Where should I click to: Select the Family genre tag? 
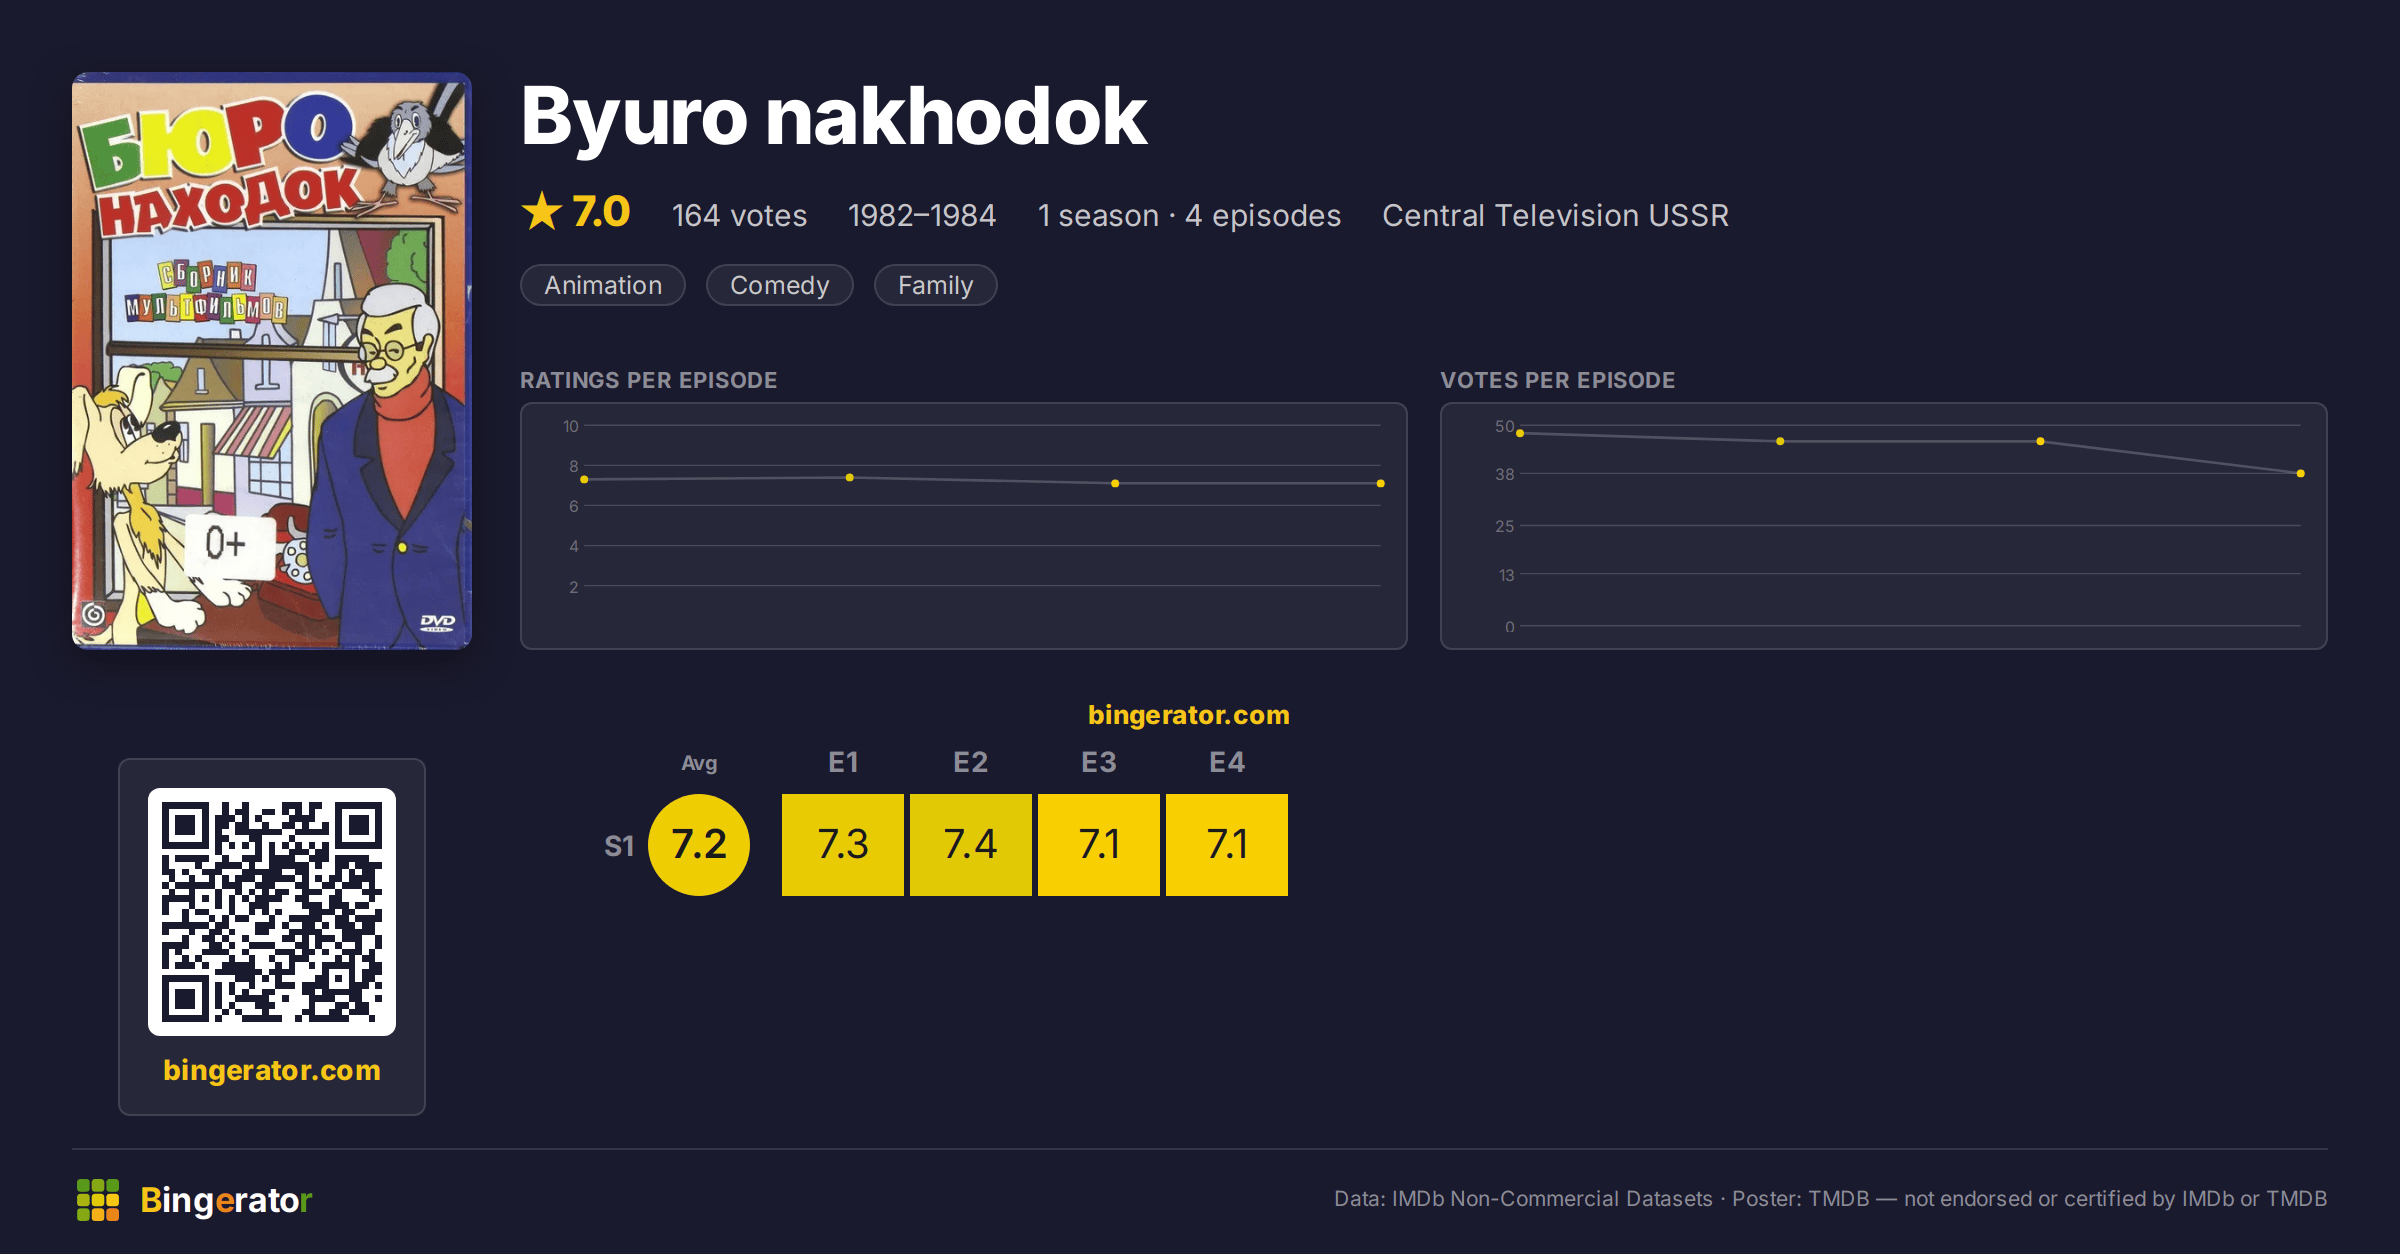pyautogui.click(x=935, y=285)
